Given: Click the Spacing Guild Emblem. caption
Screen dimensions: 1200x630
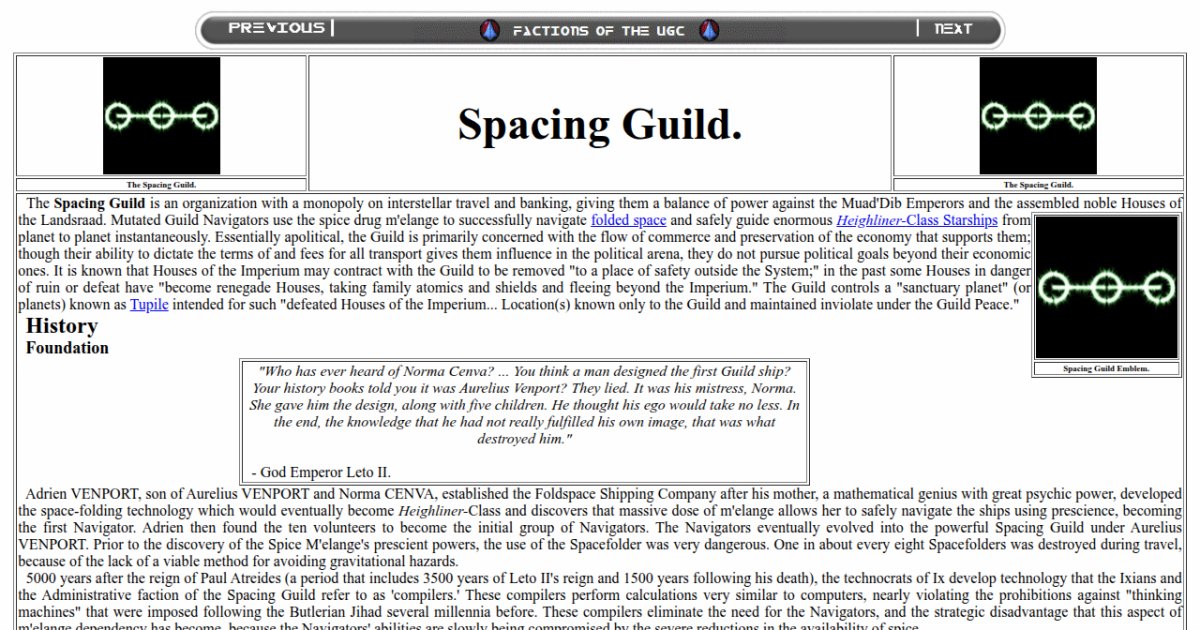Looking at the screenshot, I should click(1106, 369).
